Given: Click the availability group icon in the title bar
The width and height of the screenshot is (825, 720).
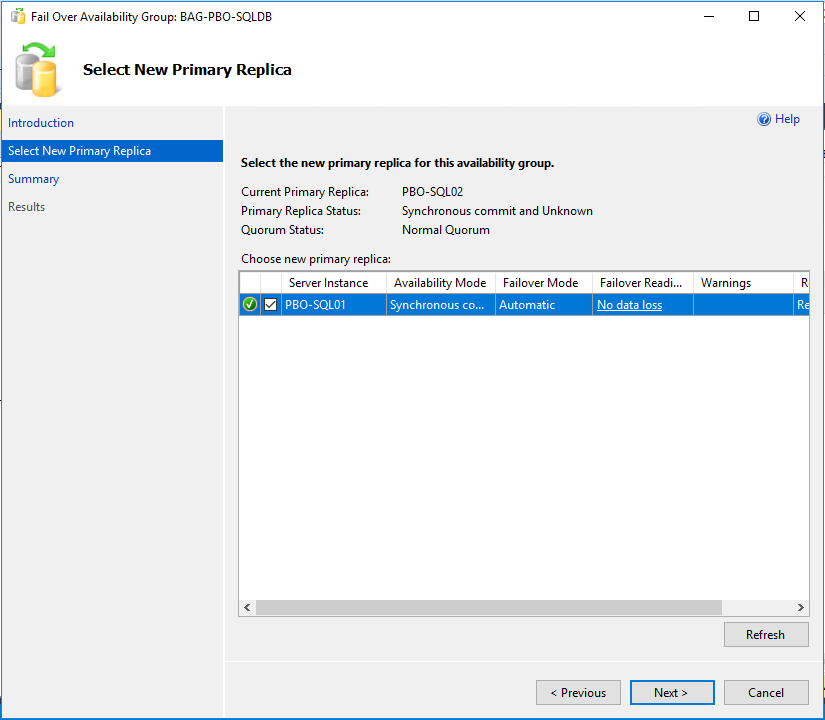Looking at the screenshot, I should (18, 16).
